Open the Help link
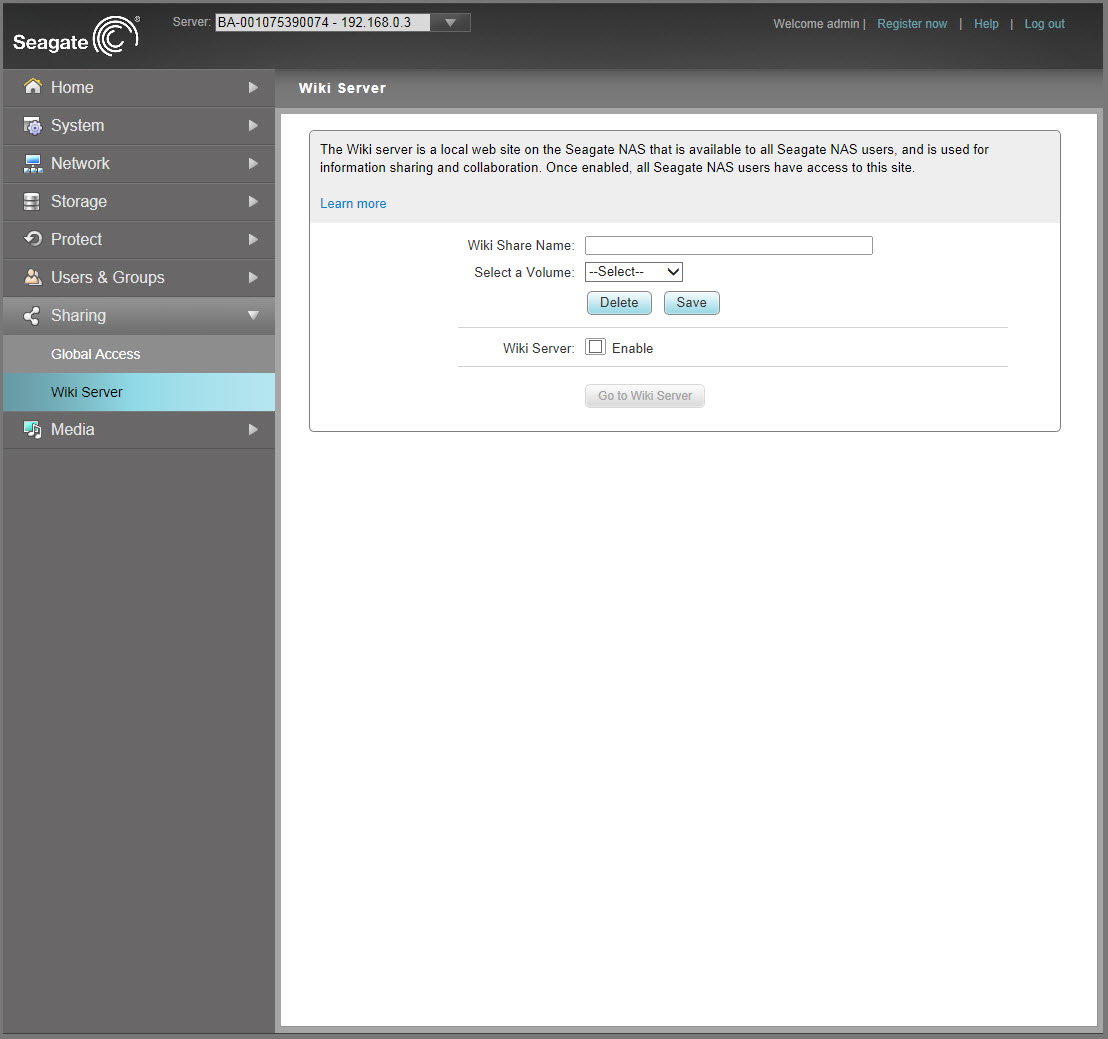The width and height of the screenshot is (1108, 1039). [x=986, y=23]
